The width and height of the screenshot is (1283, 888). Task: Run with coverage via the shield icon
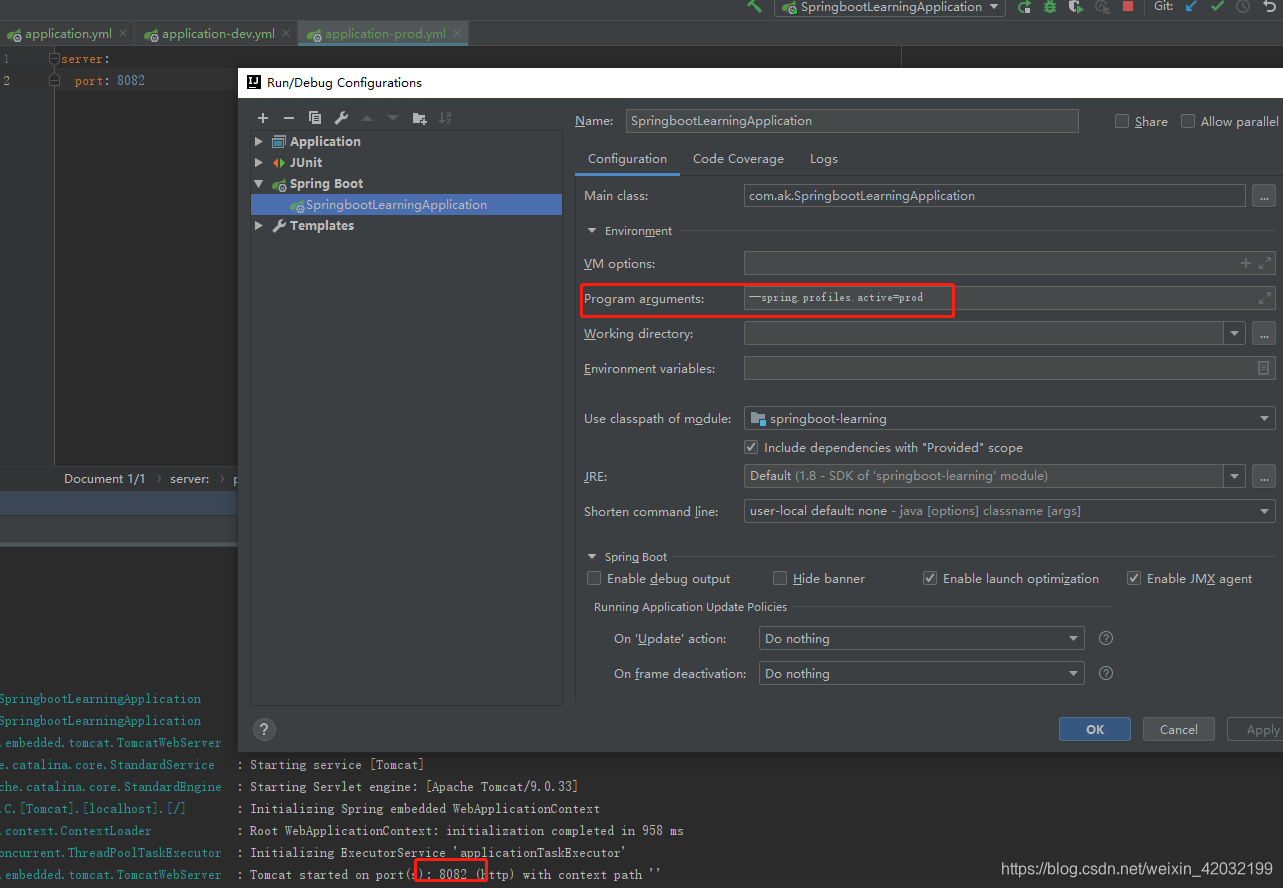click(x=1076, y=7)
